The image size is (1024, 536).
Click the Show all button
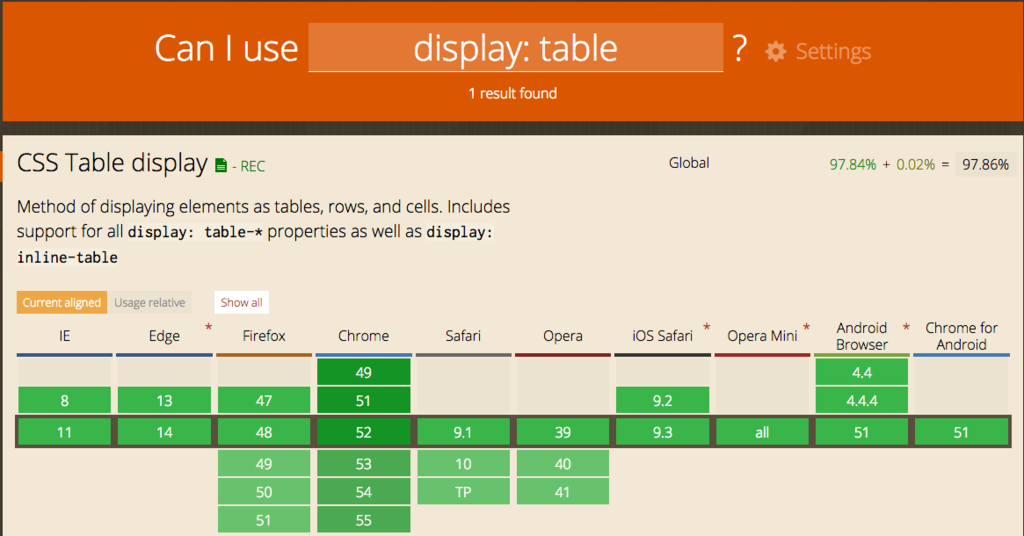coord(242,302)
